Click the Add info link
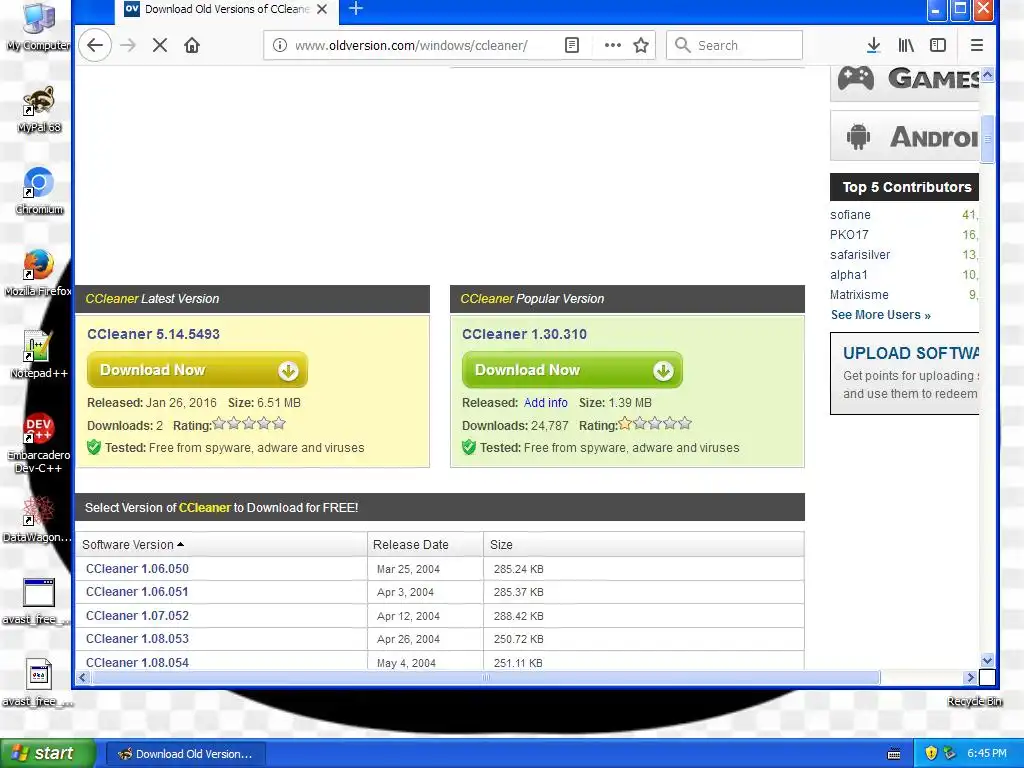Viewport: 1024px width, 768px height. click(545, 403)
